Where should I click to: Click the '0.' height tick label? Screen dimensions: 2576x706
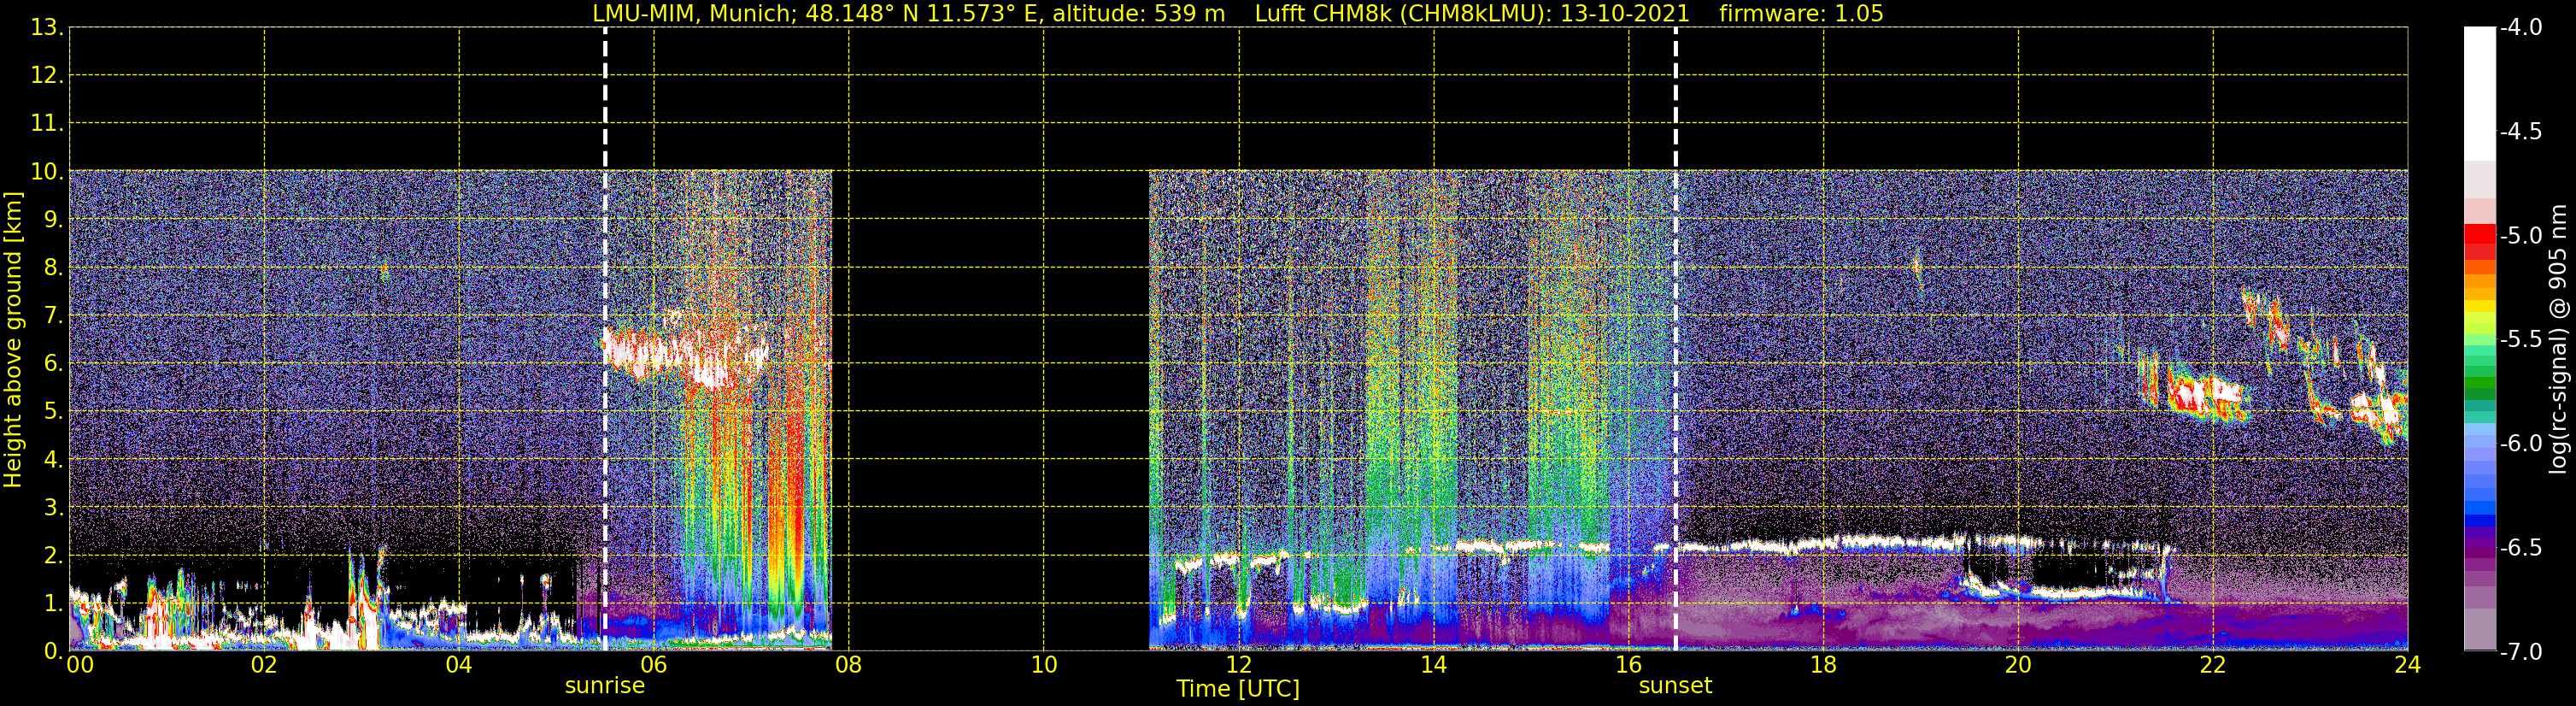(54, 651)
